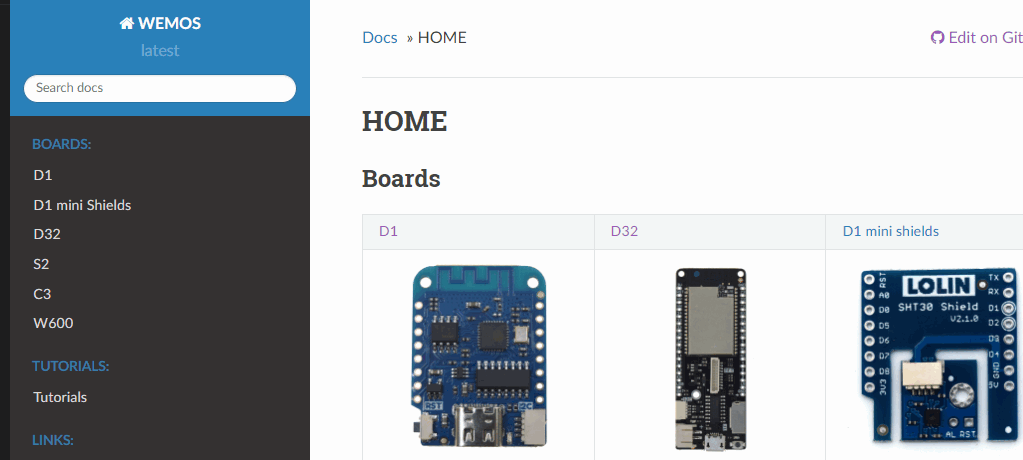
Task: Click the blue D1 mini board image
Action: [478, 355]
